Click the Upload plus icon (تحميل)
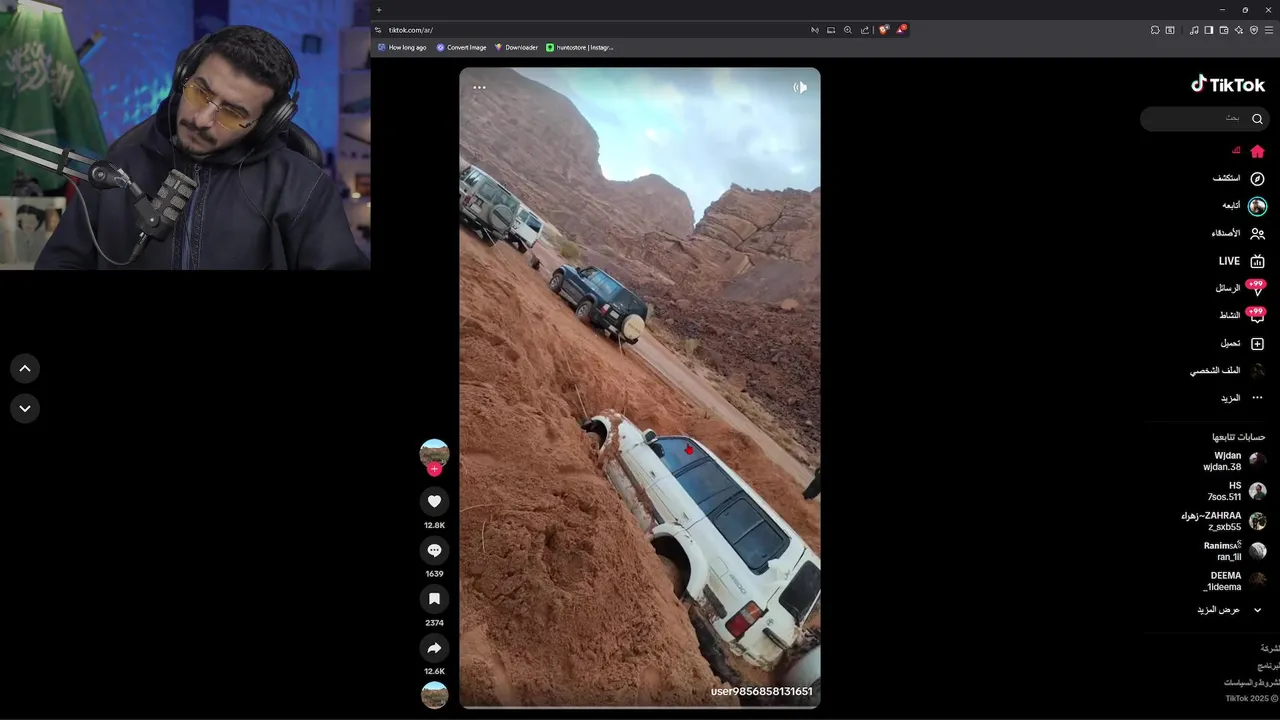Viewport: 1280px width, 720px height. [x=1257, y=344]
